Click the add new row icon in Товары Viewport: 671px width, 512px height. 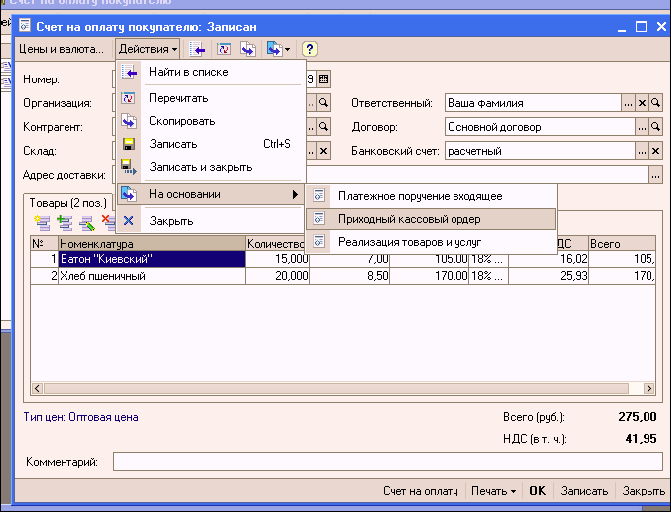[40, 222]
